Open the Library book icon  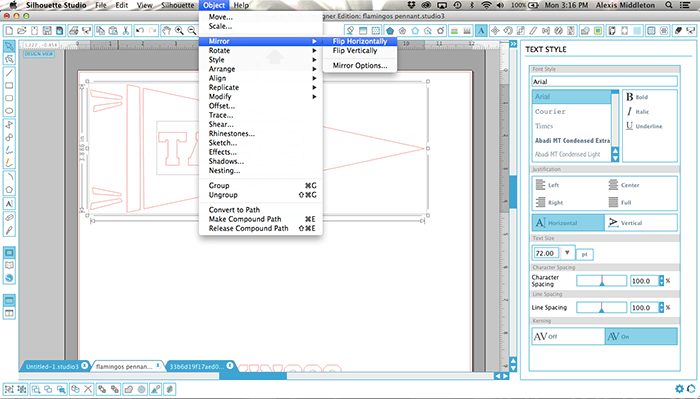coord(9,265)
